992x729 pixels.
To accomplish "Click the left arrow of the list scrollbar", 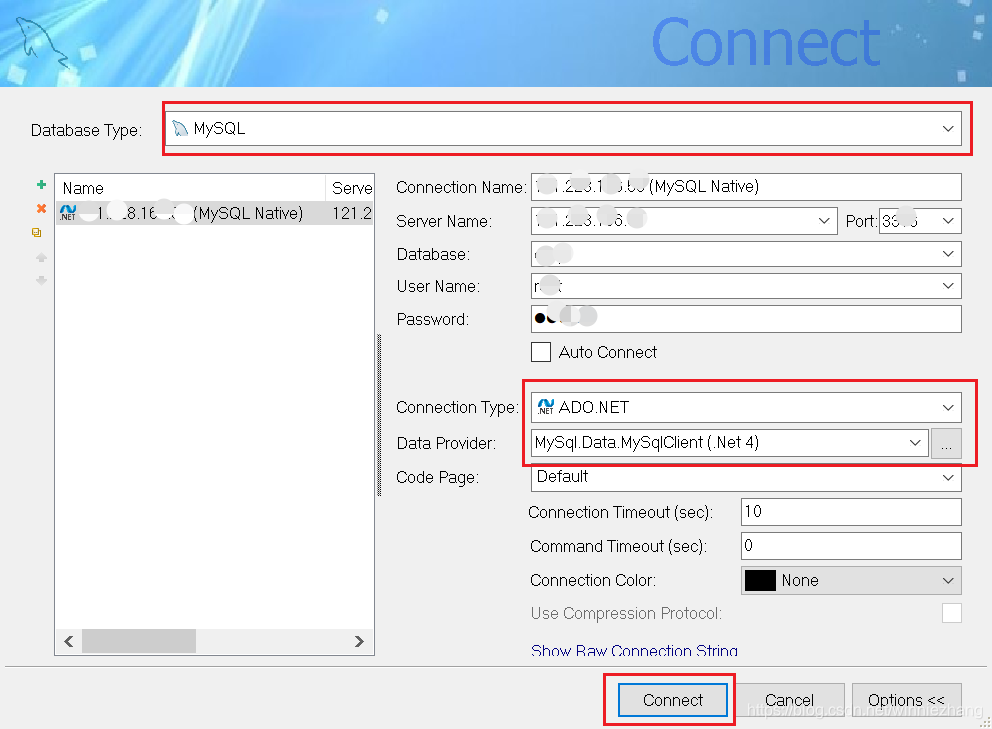I will [x=69, y=642].
